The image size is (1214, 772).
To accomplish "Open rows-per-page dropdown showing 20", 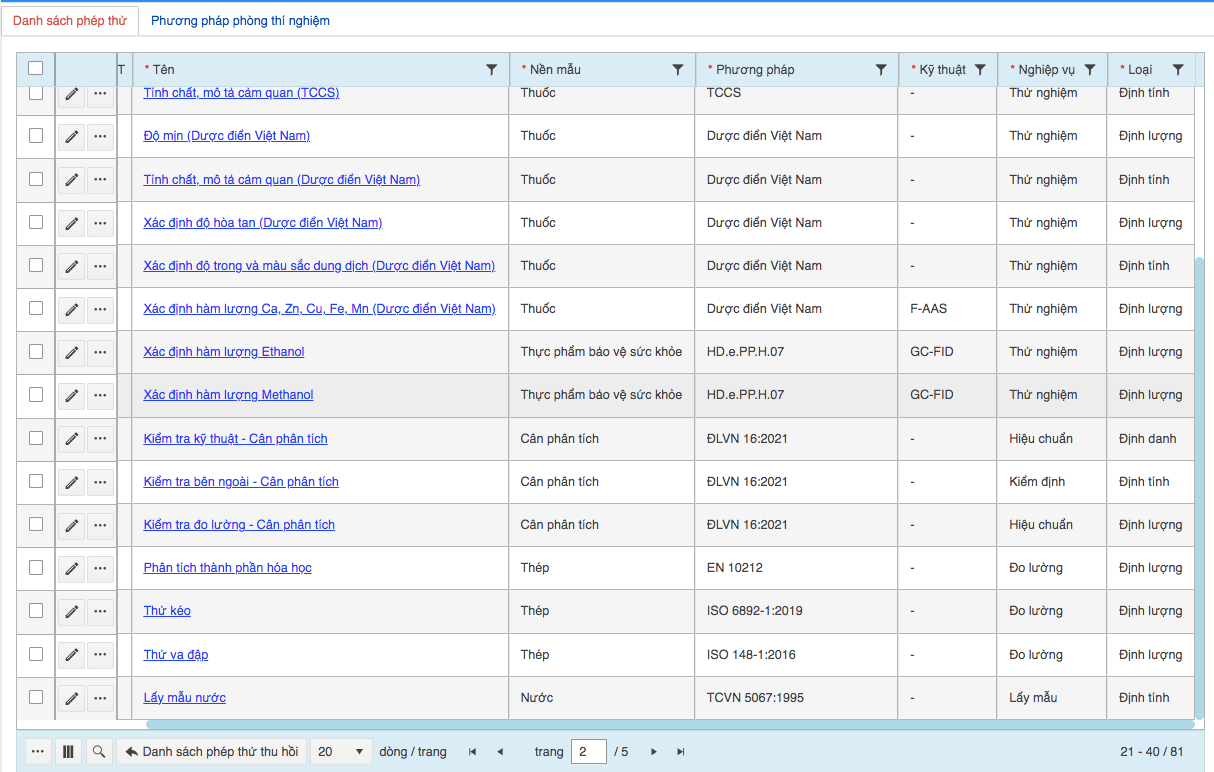I will pyautogui.click(x=341, y=752).
